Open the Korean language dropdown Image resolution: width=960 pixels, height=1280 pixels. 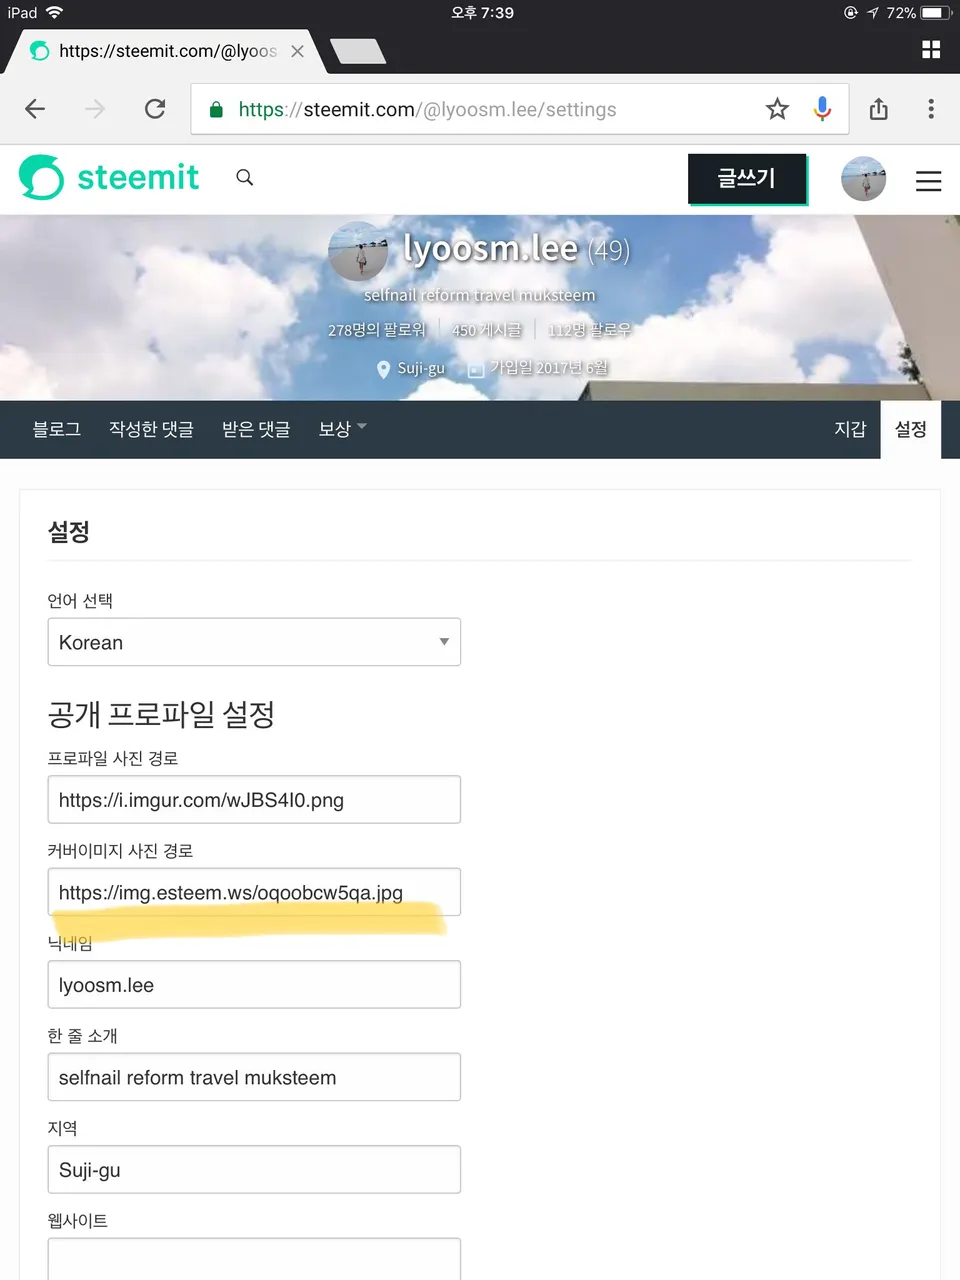(x=254, y=642)
